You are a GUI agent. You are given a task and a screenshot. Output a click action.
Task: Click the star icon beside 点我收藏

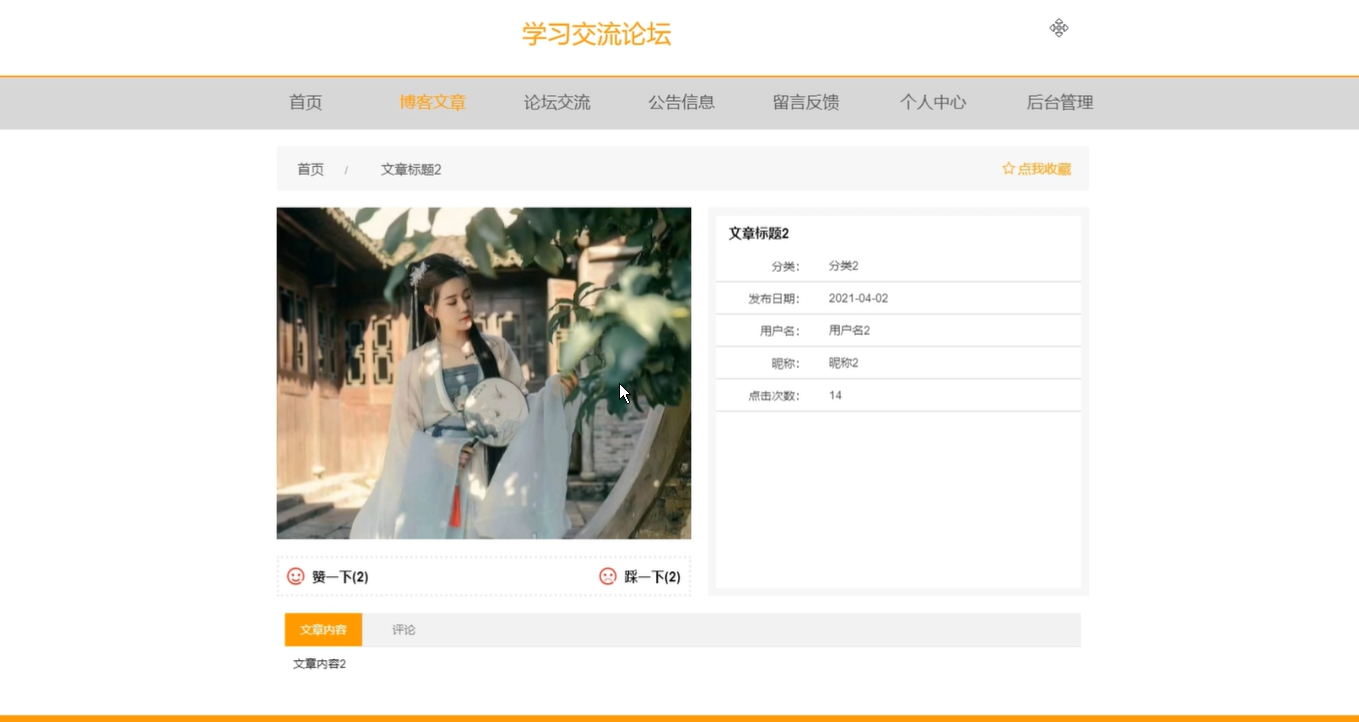point(1008,169)
